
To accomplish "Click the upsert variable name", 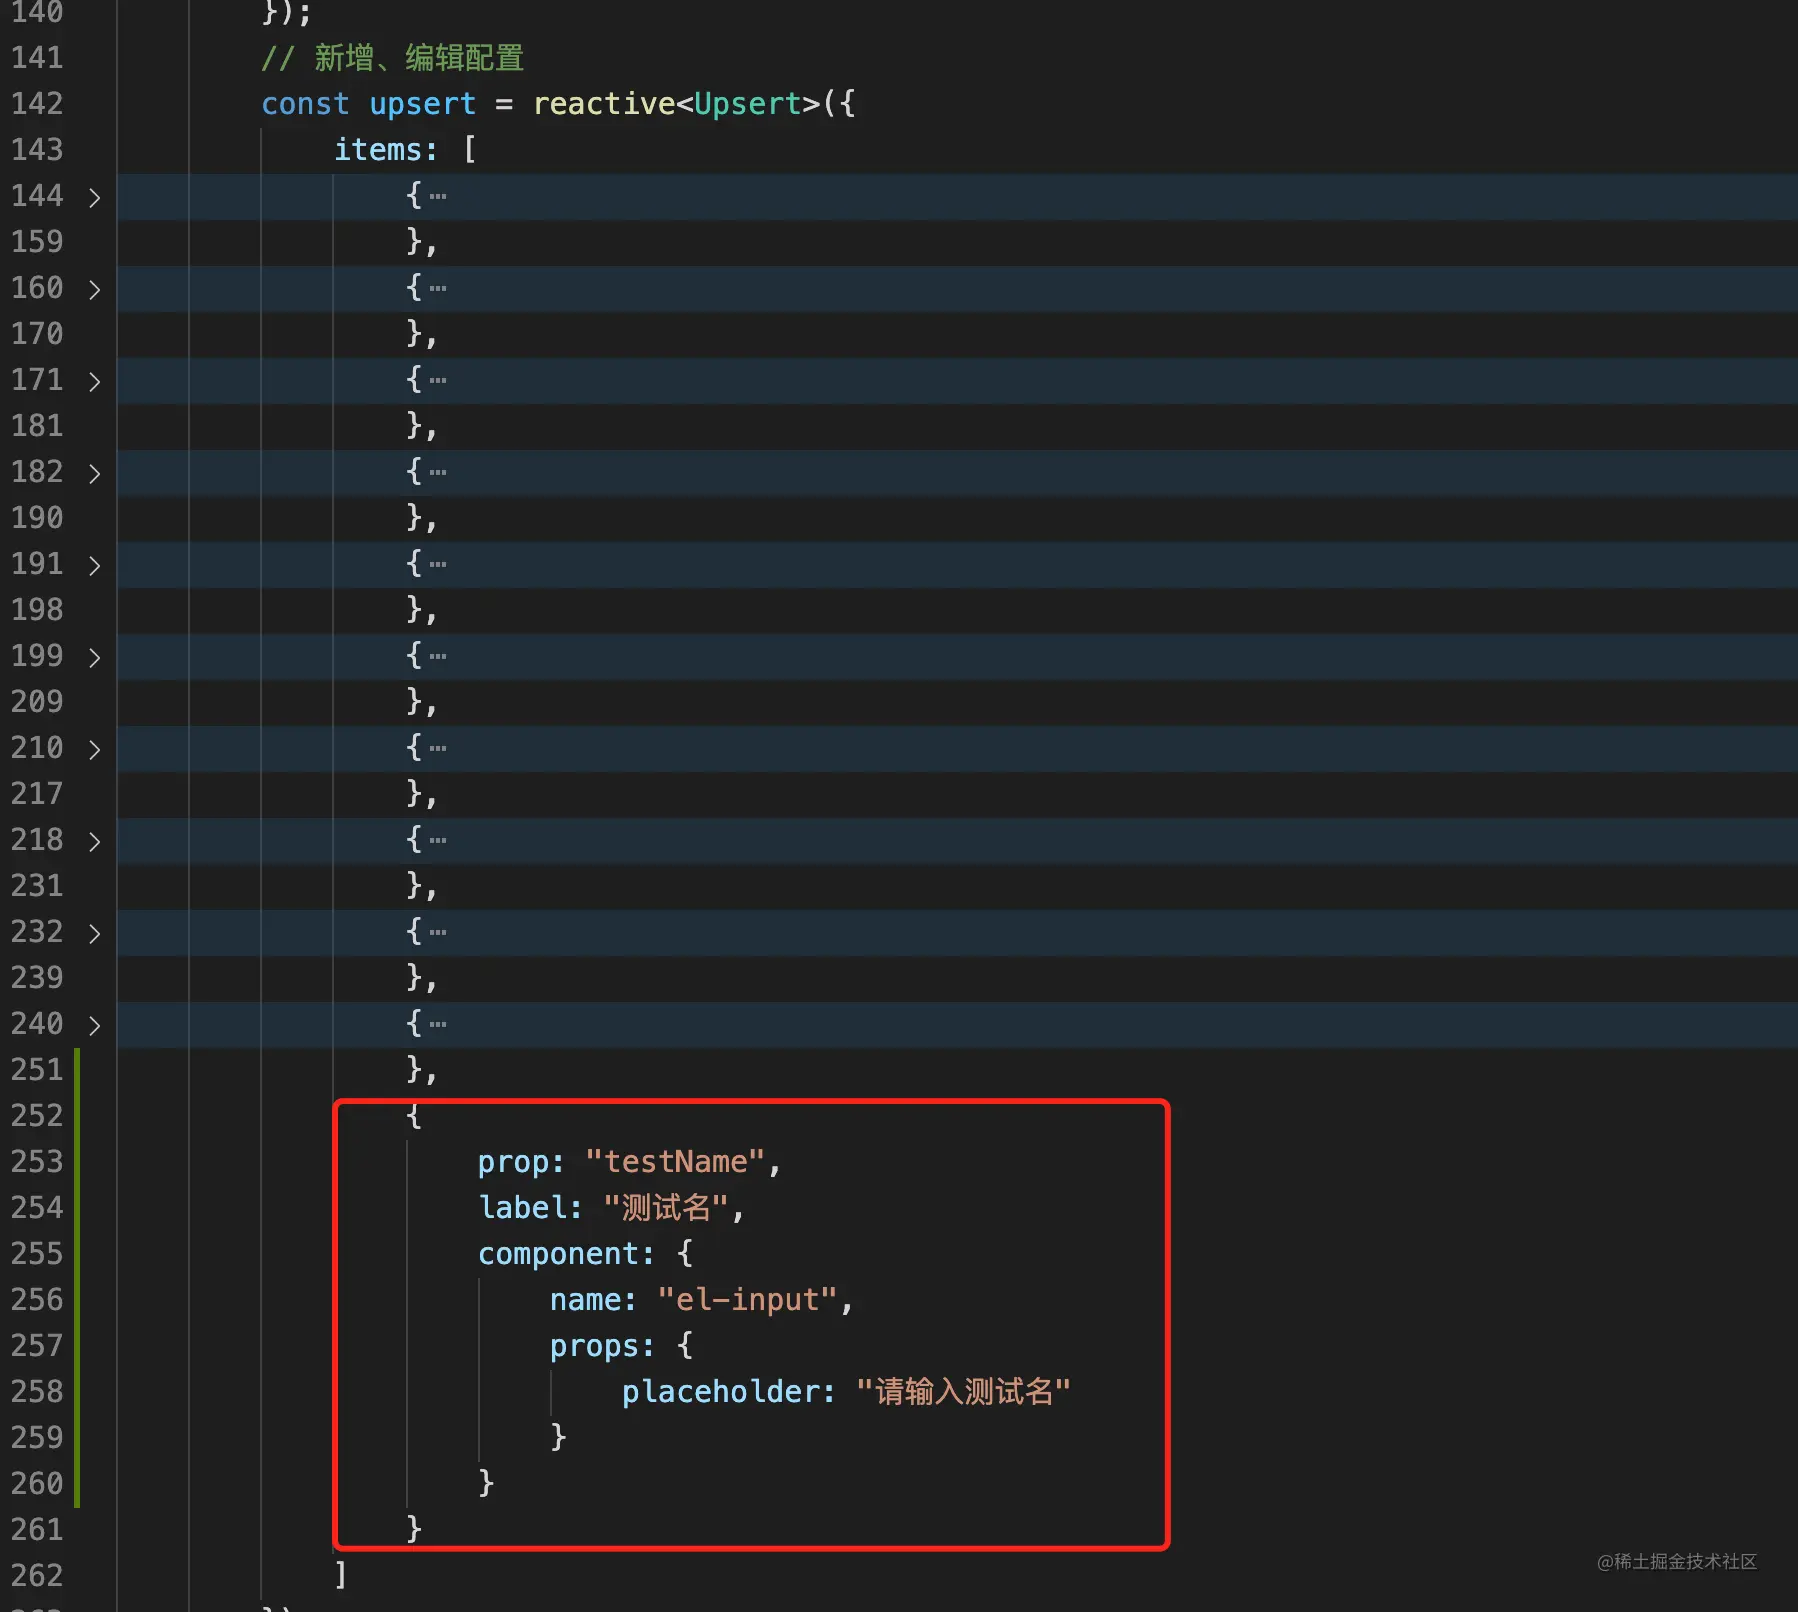I will (423, 103).
